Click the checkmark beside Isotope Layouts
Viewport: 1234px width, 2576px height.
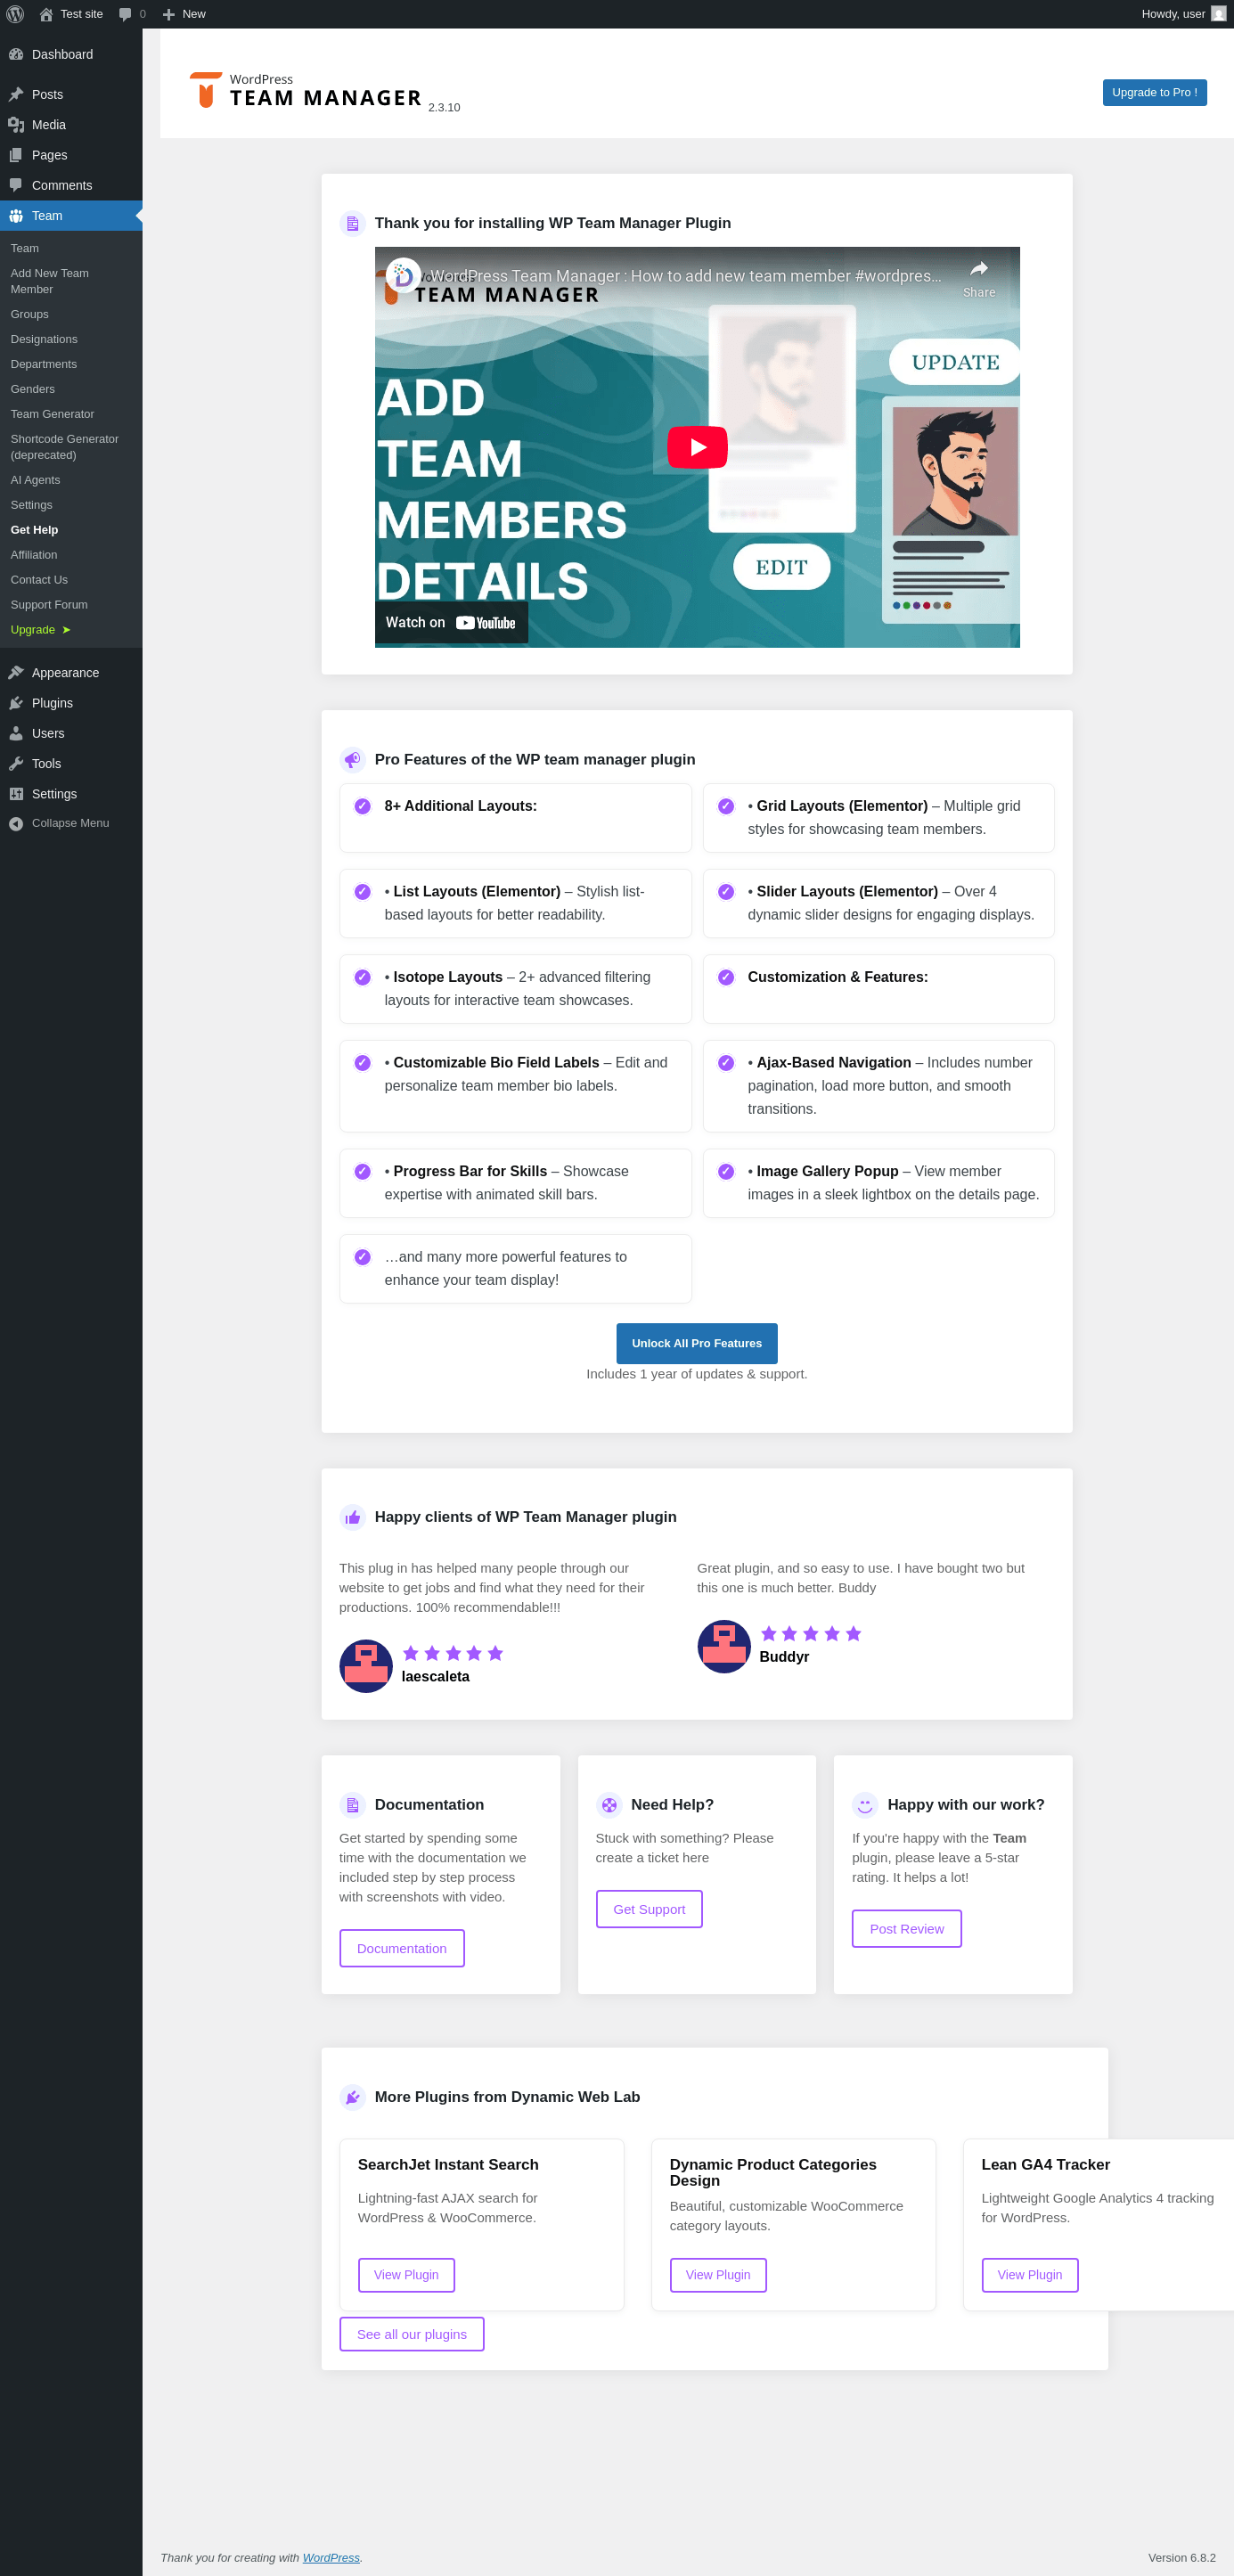tap(363, 977)
